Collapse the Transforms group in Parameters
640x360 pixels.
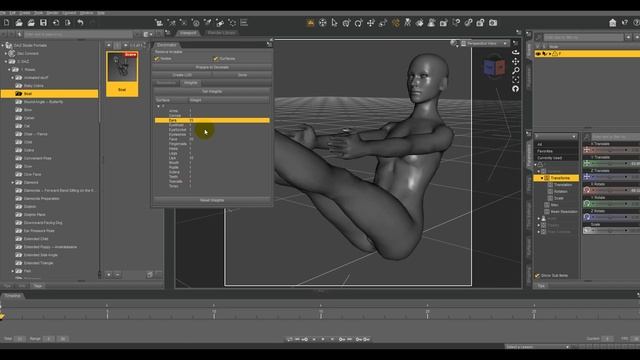coord(542,178)
